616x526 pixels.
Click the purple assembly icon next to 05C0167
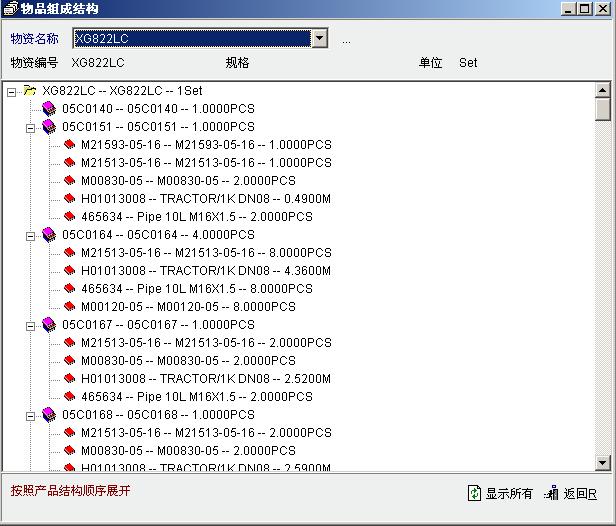[49, 325]
